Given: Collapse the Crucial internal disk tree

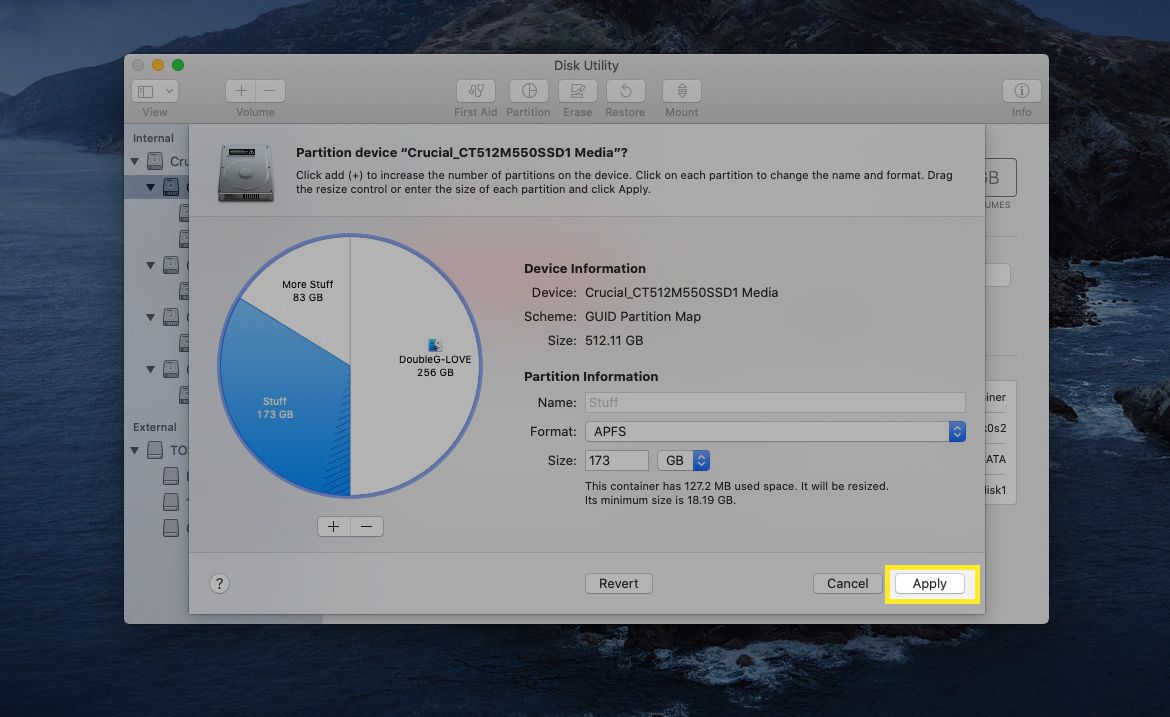Looking at the screenshot, I should click(x=136, y=161).
